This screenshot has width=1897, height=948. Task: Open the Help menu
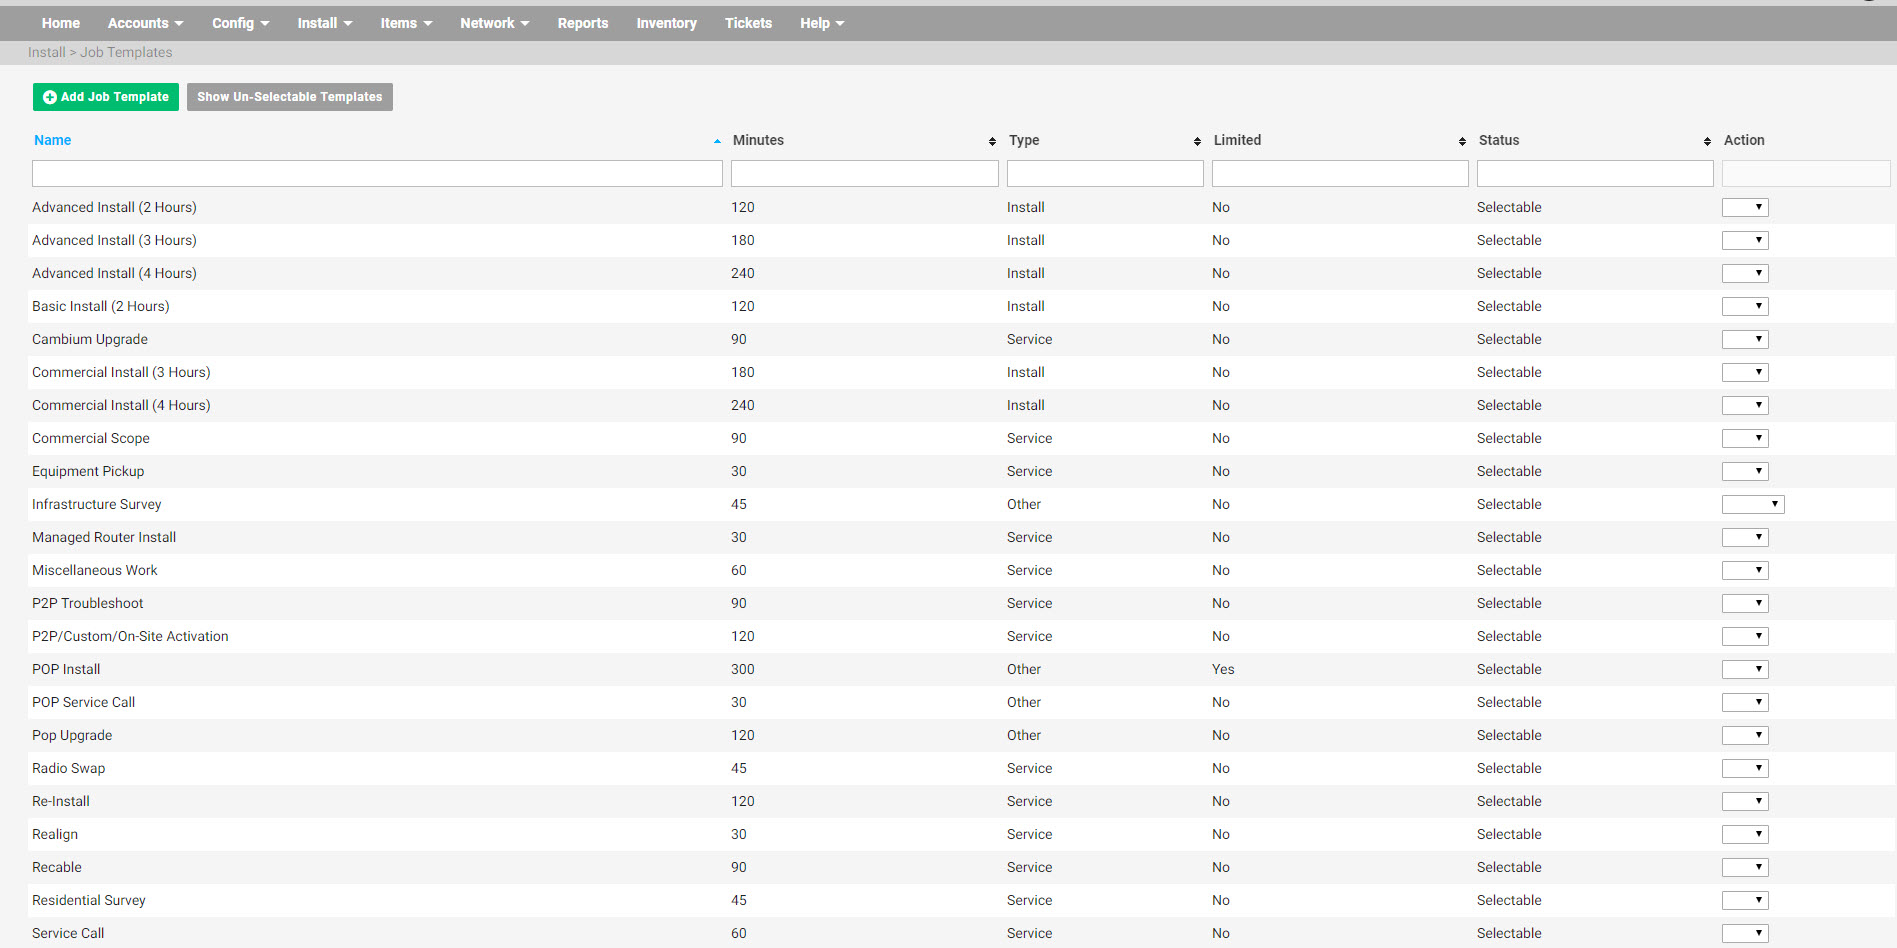[x=822, y=23]
